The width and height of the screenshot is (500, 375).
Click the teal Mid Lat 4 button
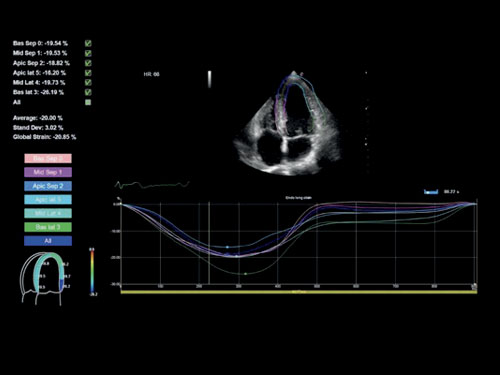point(48,213)
